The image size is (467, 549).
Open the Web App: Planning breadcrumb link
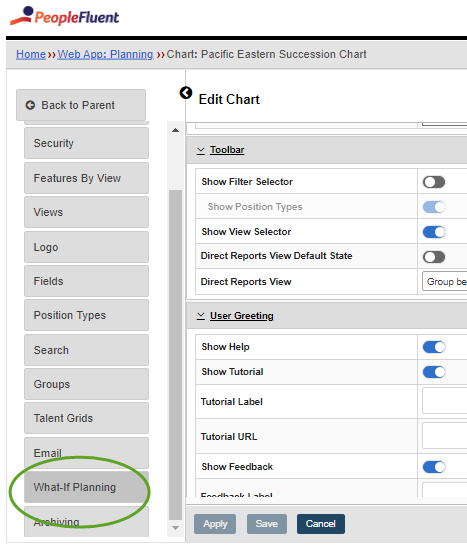(x=105, y=54)
